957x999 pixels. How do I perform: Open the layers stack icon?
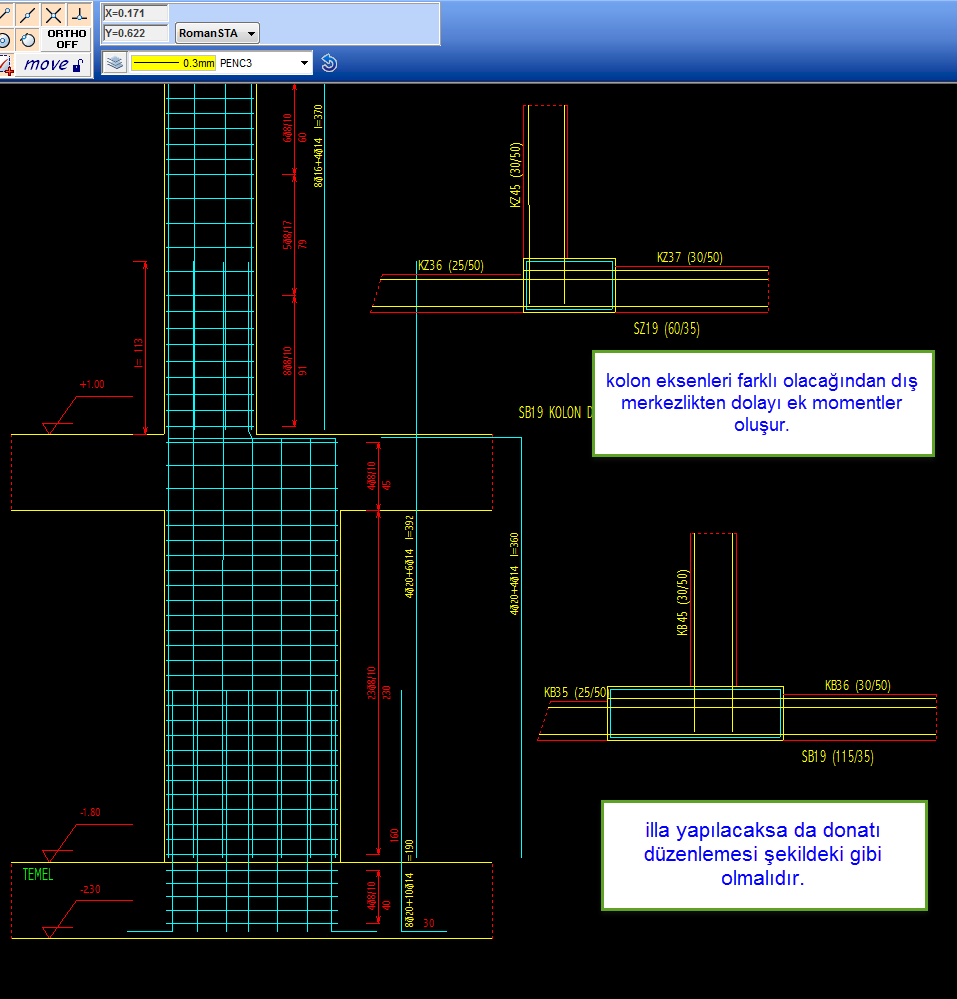tap(115, 63)
